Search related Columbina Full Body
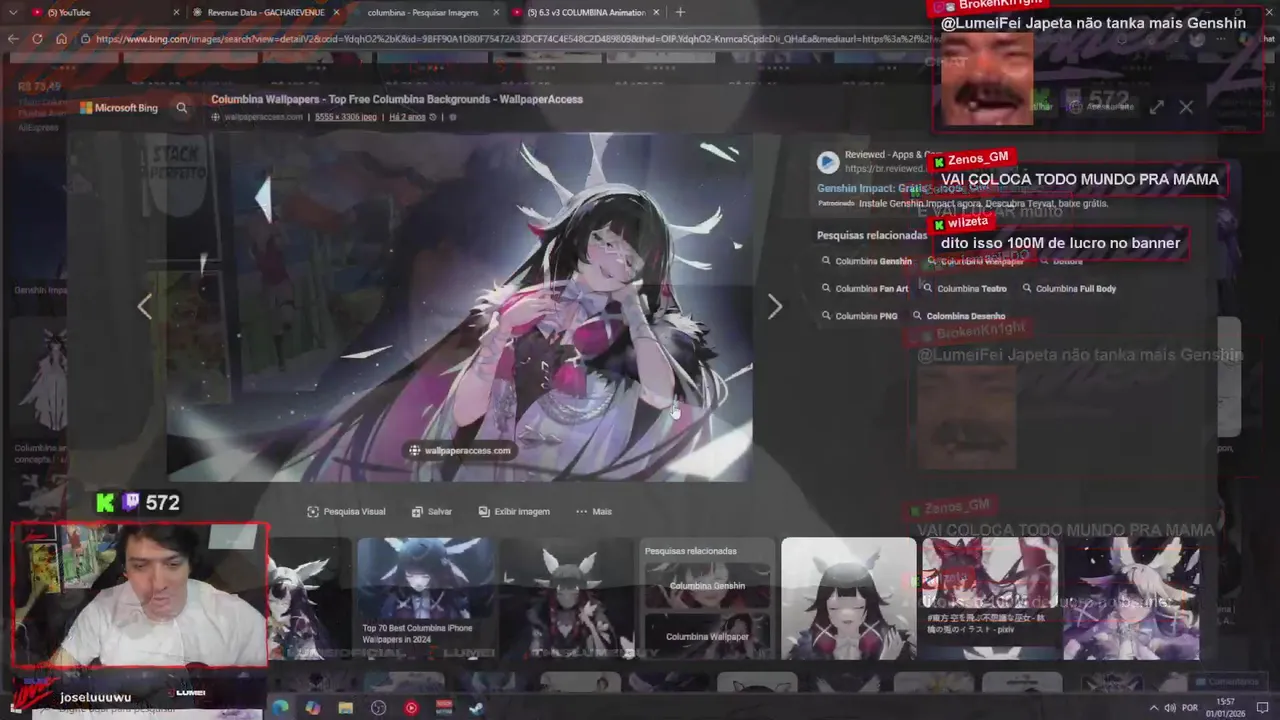 1069,288
